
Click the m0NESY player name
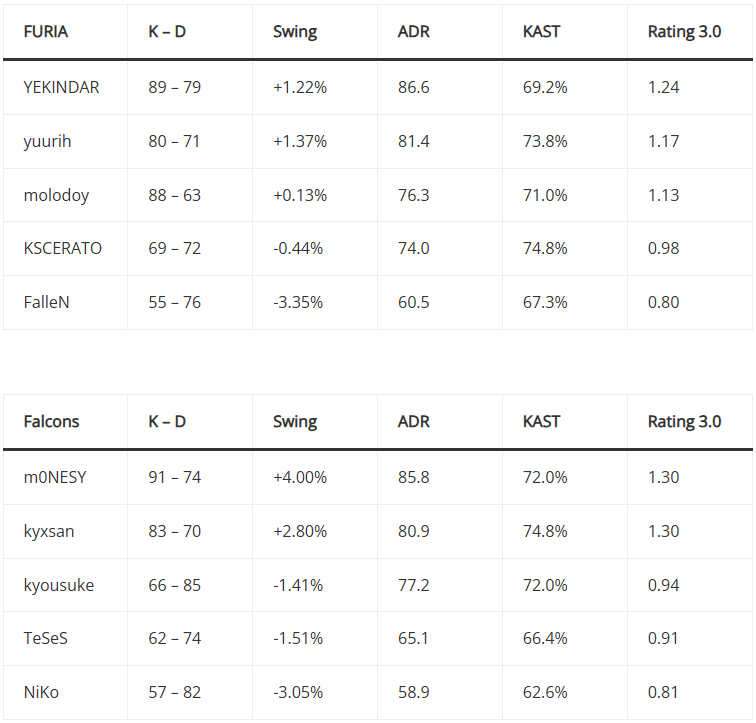55,477
